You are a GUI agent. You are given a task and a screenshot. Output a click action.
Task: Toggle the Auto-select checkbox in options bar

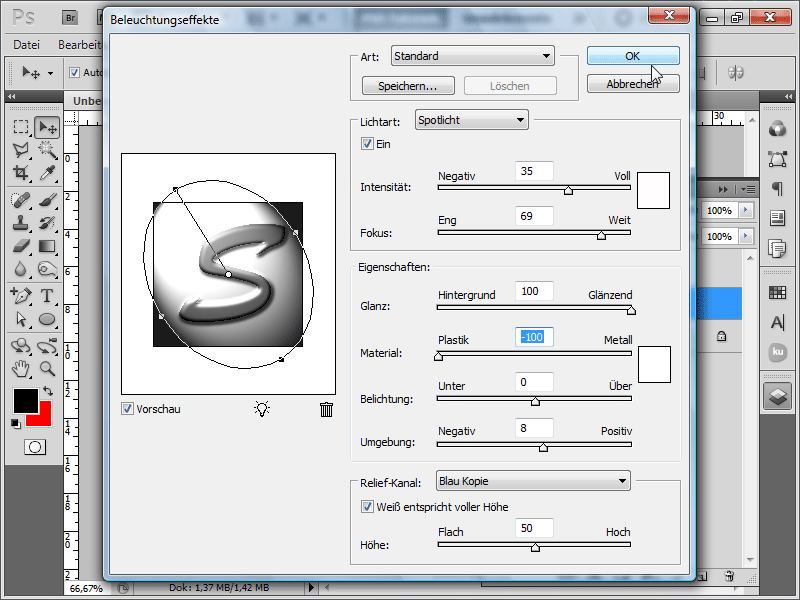click(x=74, y=72)
